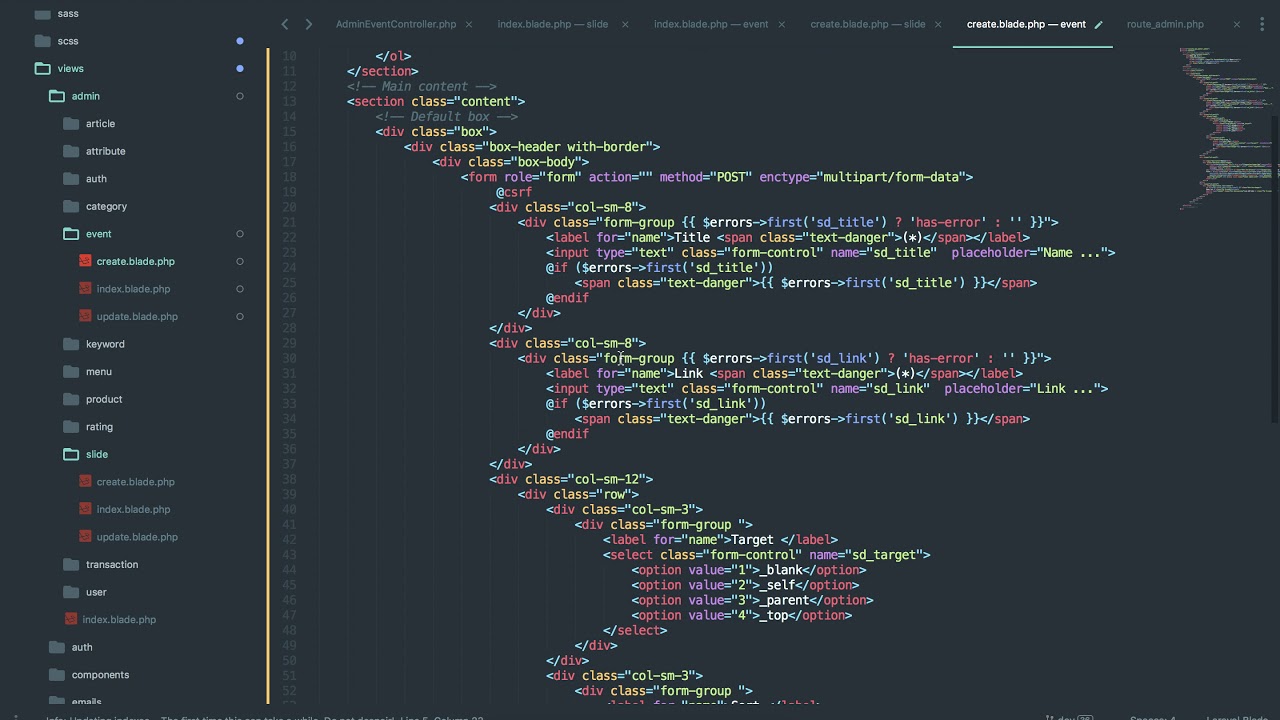Viewport: 1280px width, 720px height.
Task: Click the blue modified dot beside scss
Action: click(240, 41)
